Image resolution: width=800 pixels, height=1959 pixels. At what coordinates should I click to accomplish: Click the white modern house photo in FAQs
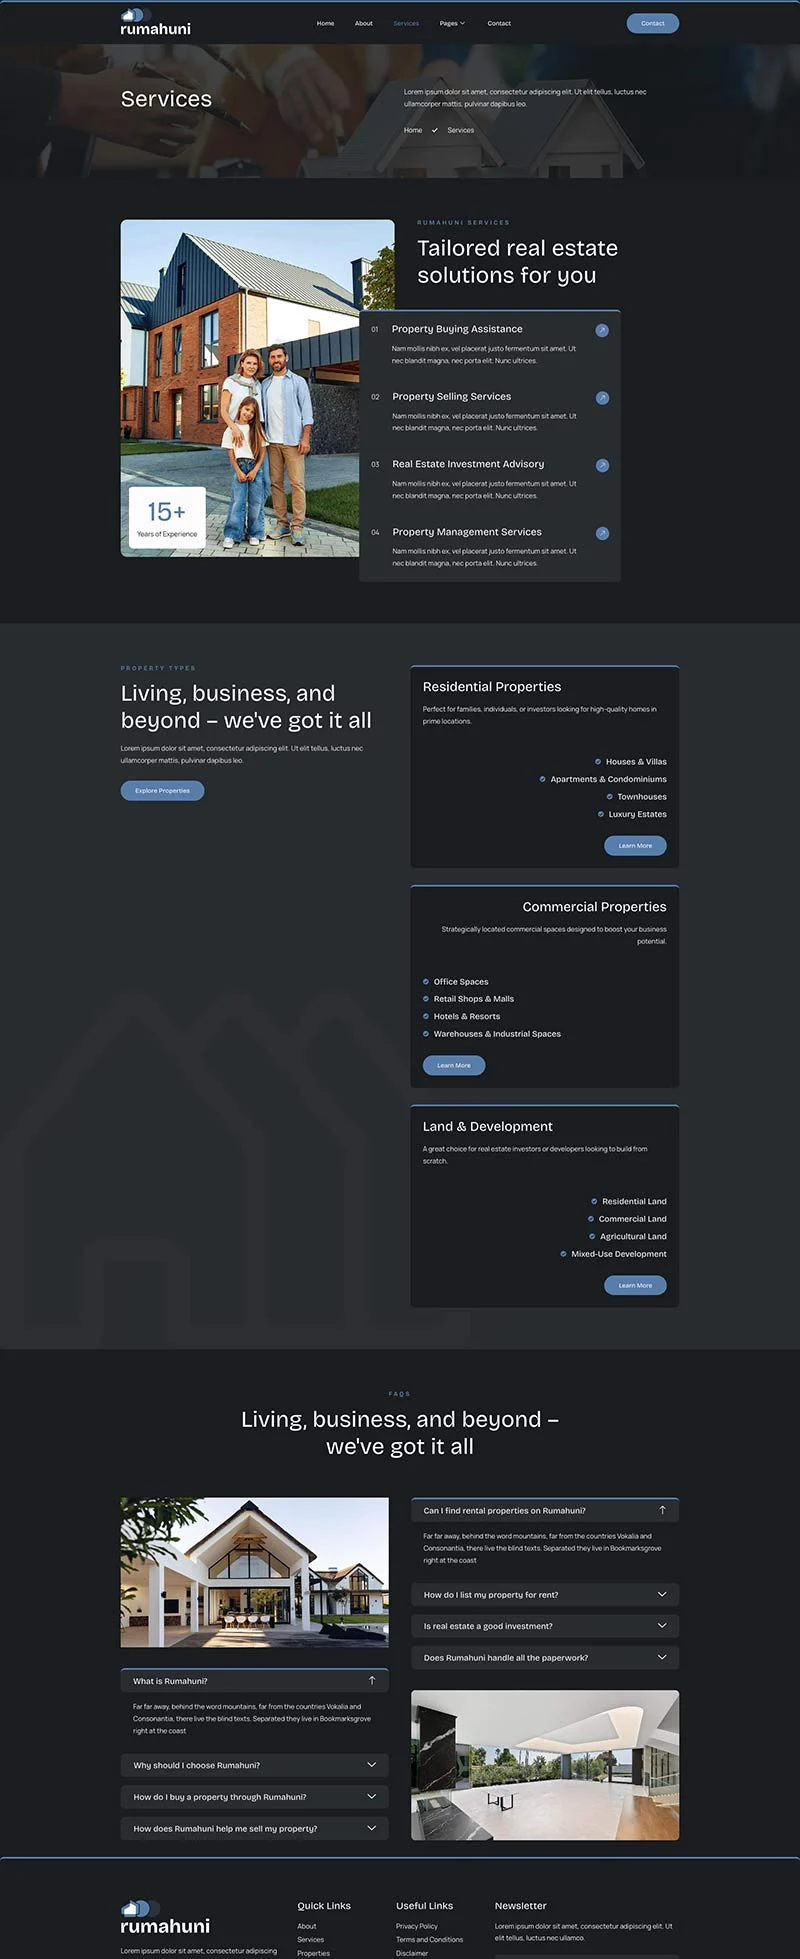[x=255, y=1572]
